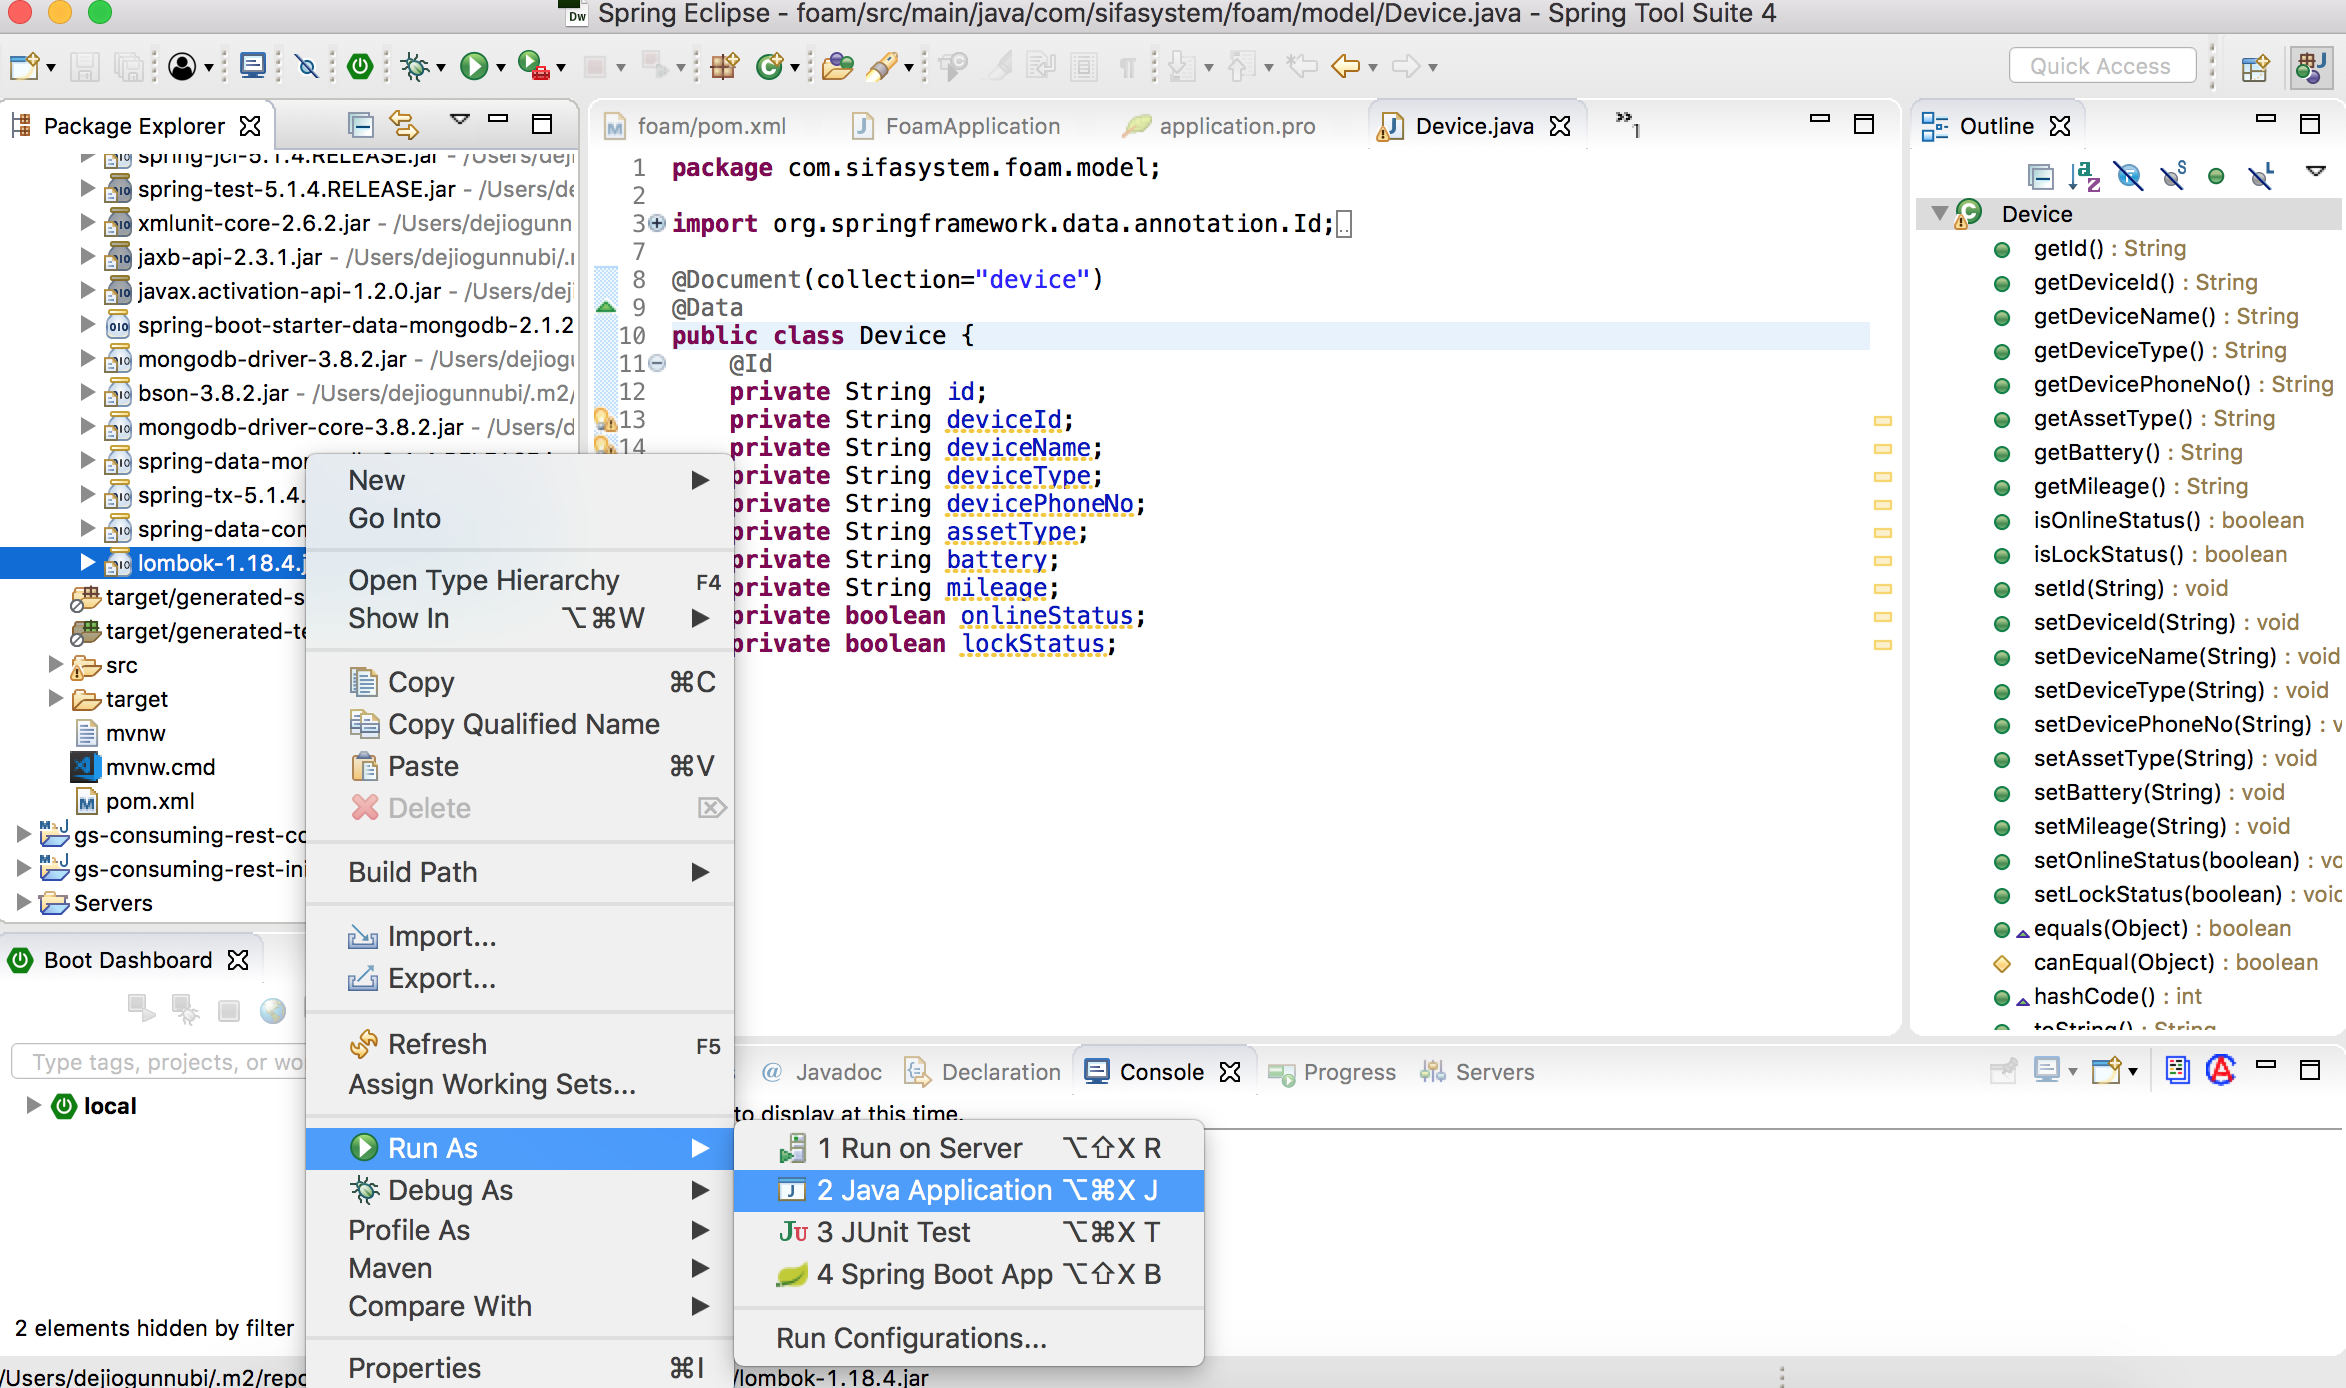Click the New wizard toolbar icon

(24, 66)
